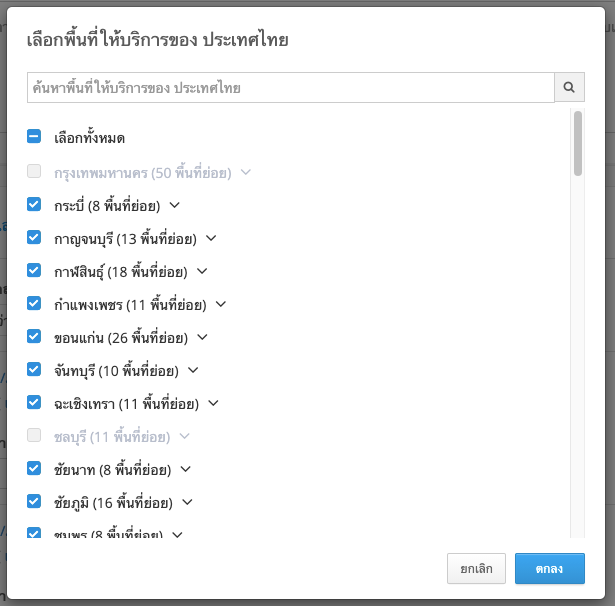Uncheck the กาญจนบุรี checkbox
The width and height of the screenshot is (615, 606).
pos(34,238)
